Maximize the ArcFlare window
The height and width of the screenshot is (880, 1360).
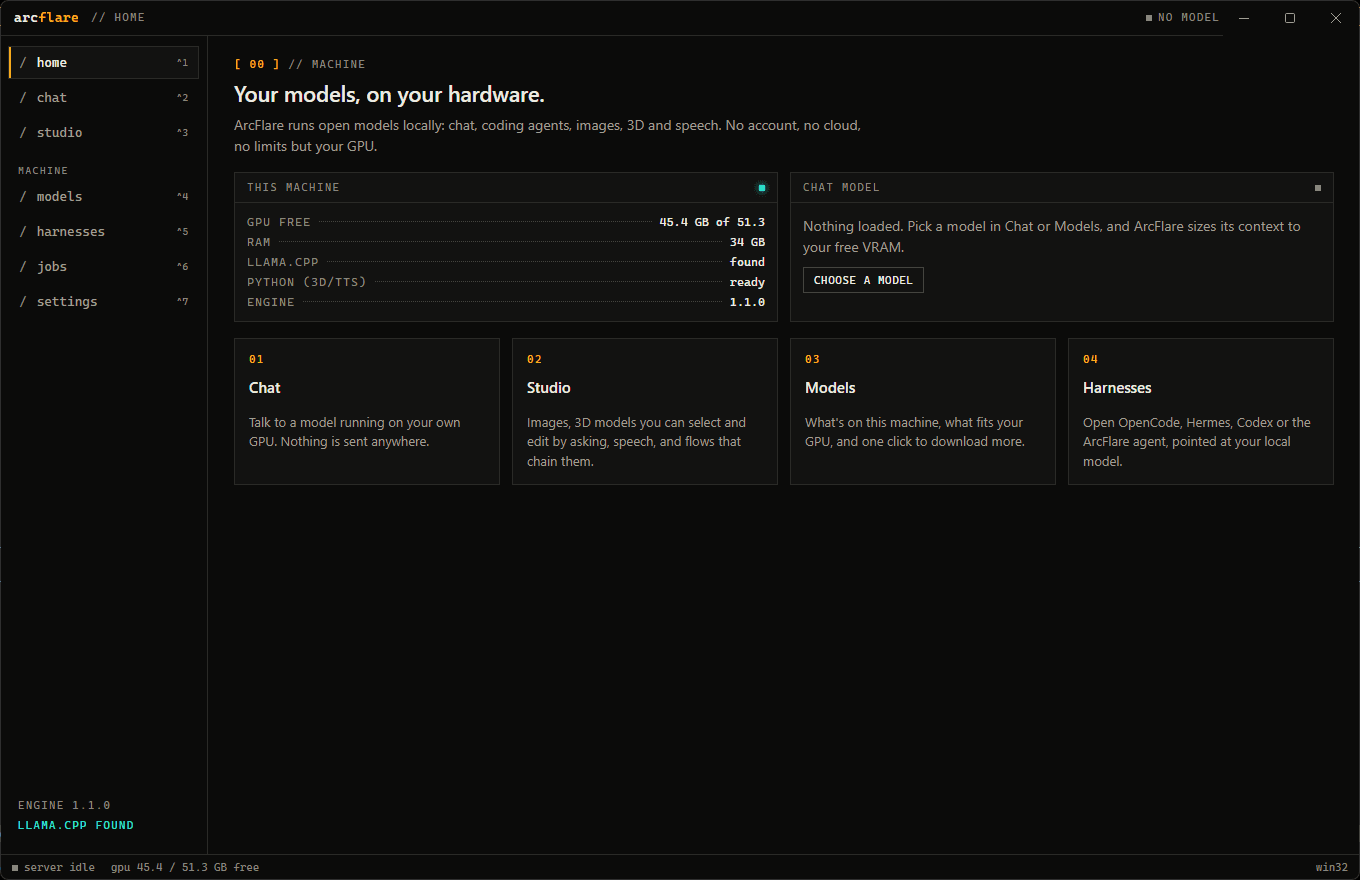pyautogui.click(x=1290, y=18)
